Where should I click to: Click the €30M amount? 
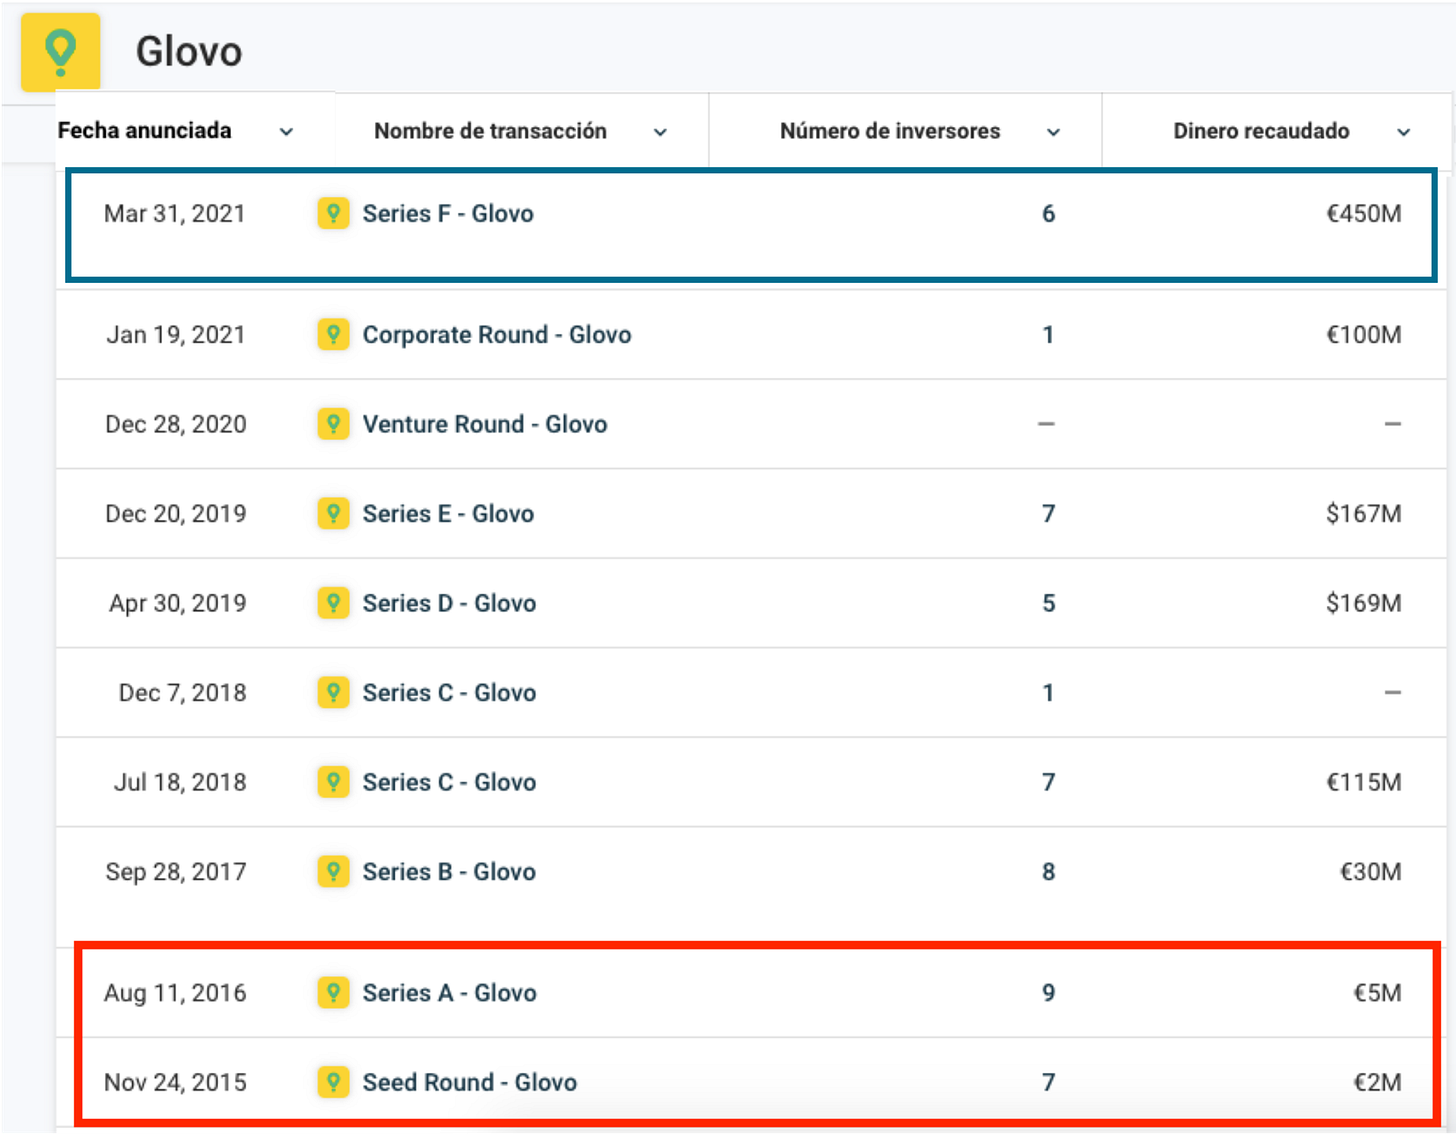[x=1371, y=871]
